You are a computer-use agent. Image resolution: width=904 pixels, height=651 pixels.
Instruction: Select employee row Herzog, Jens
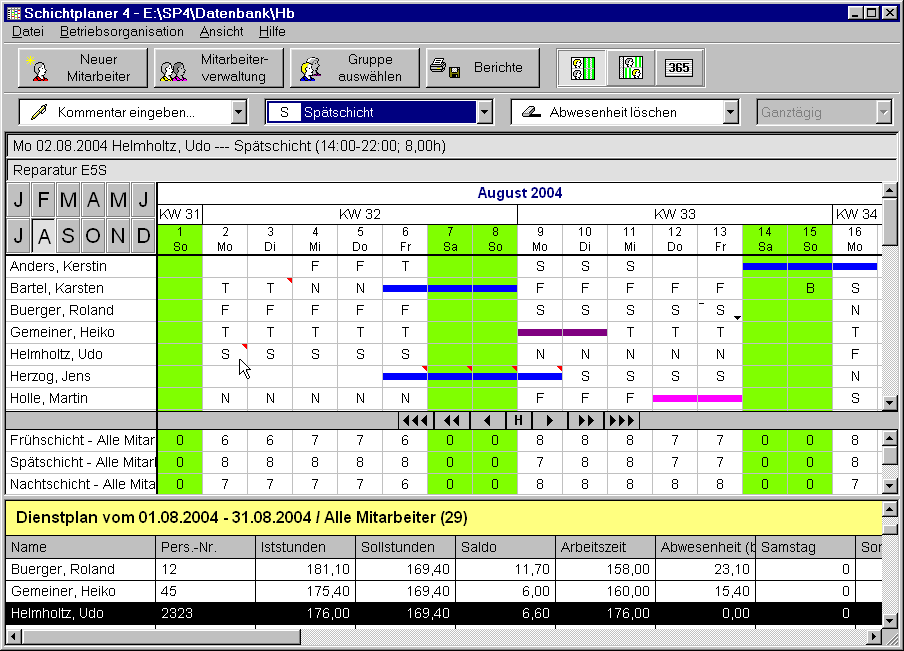(81, 376)
